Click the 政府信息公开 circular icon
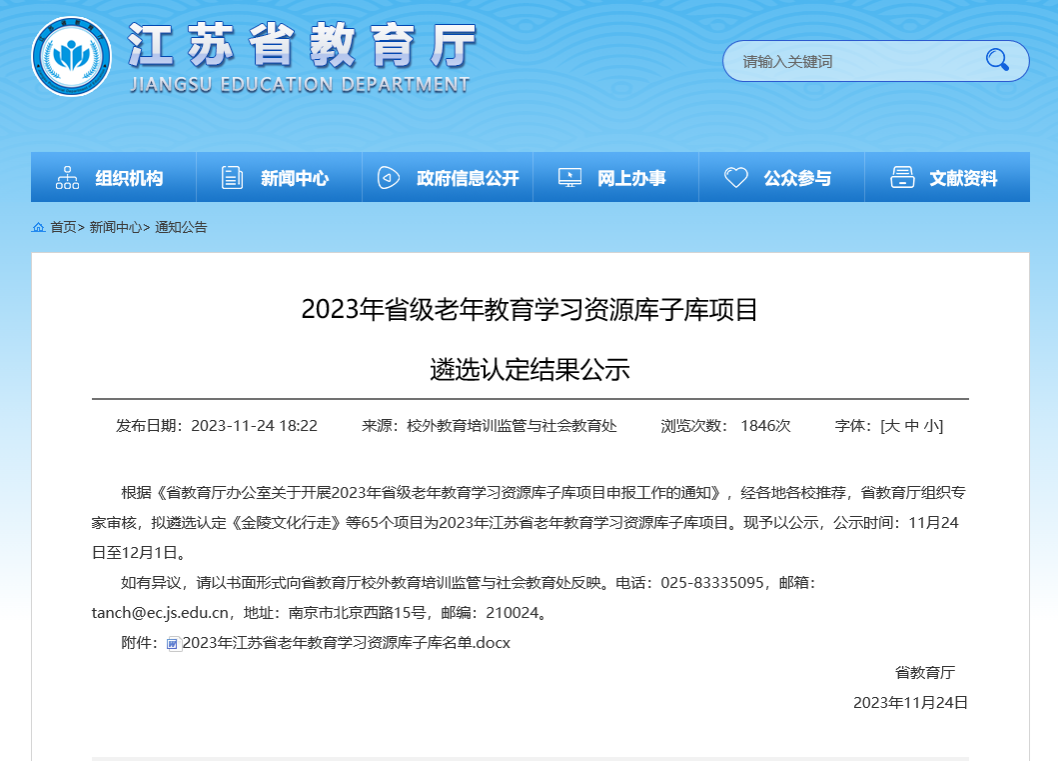Image resolution: width=1058 pixels, height=761 pixels. point(388,177)
